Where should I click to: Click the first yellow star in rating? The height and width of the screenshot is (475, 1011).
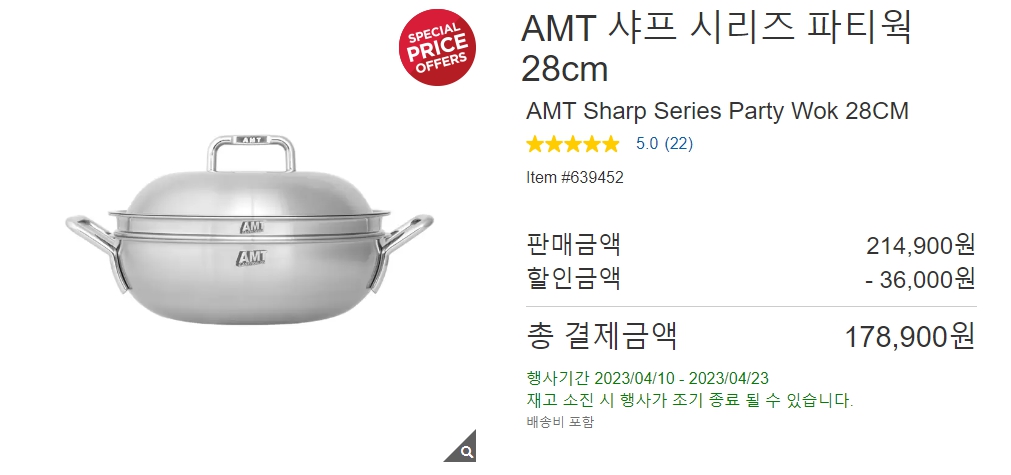(535, 144)
